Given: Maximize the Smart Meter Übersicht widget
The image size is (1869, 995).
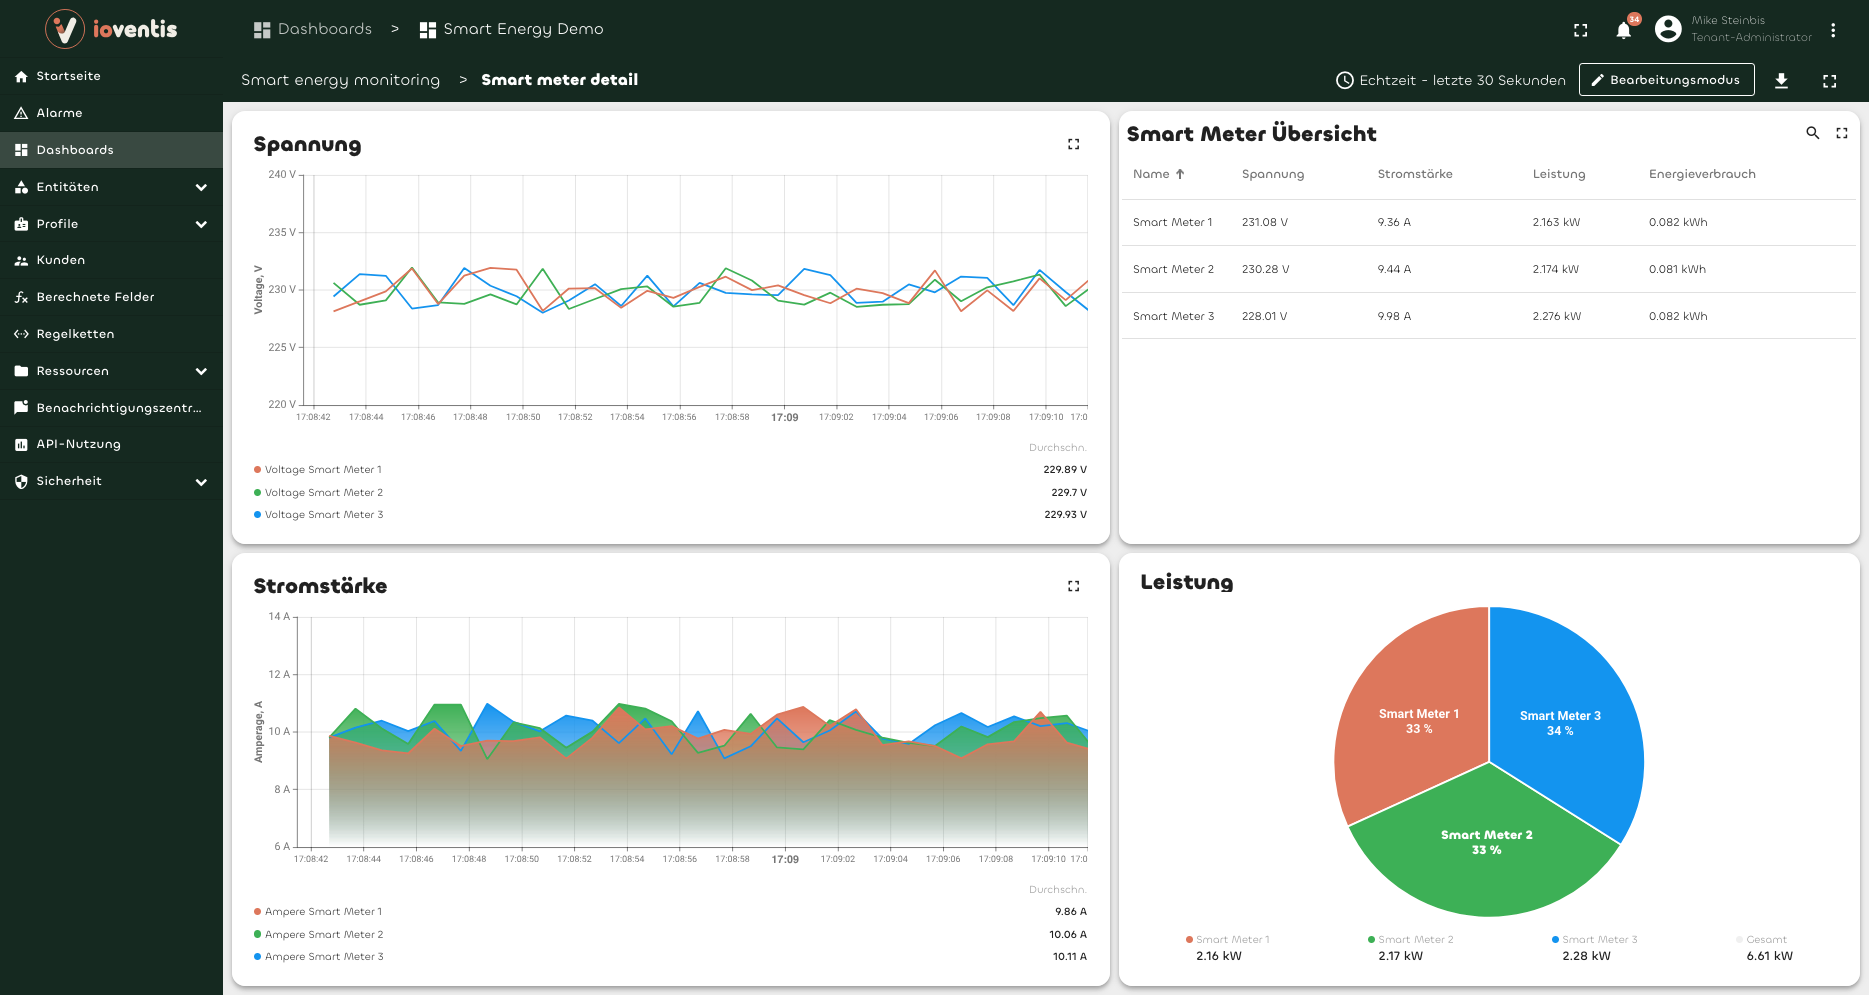Looking at the screenshot, I should (1841, 133).
